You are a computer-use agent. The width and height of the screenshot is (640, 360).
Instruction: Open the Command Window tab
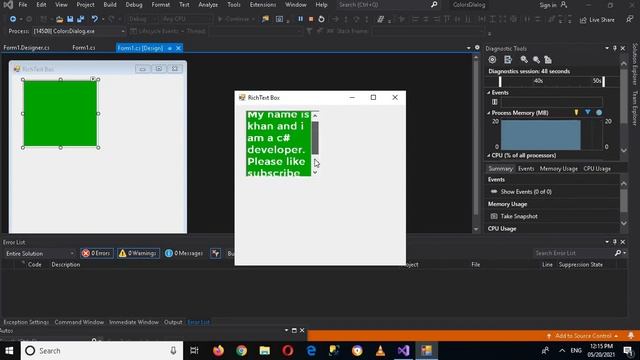(x=79, y=322)
